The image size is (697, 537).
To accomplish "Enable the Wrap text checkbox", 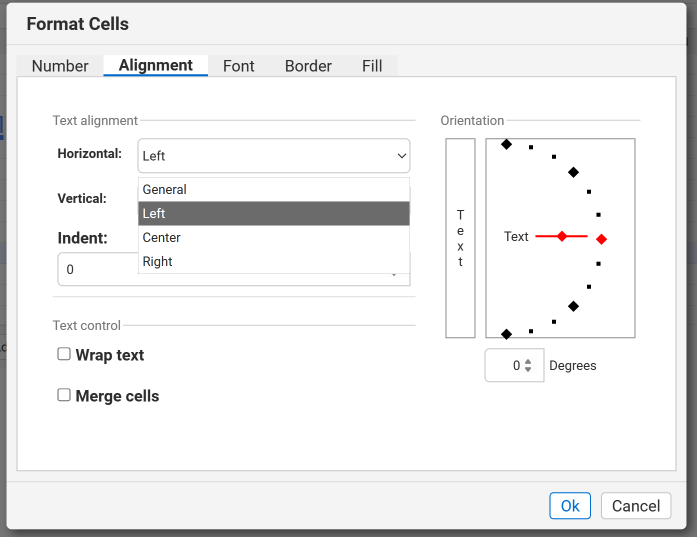I will [64, 354].
